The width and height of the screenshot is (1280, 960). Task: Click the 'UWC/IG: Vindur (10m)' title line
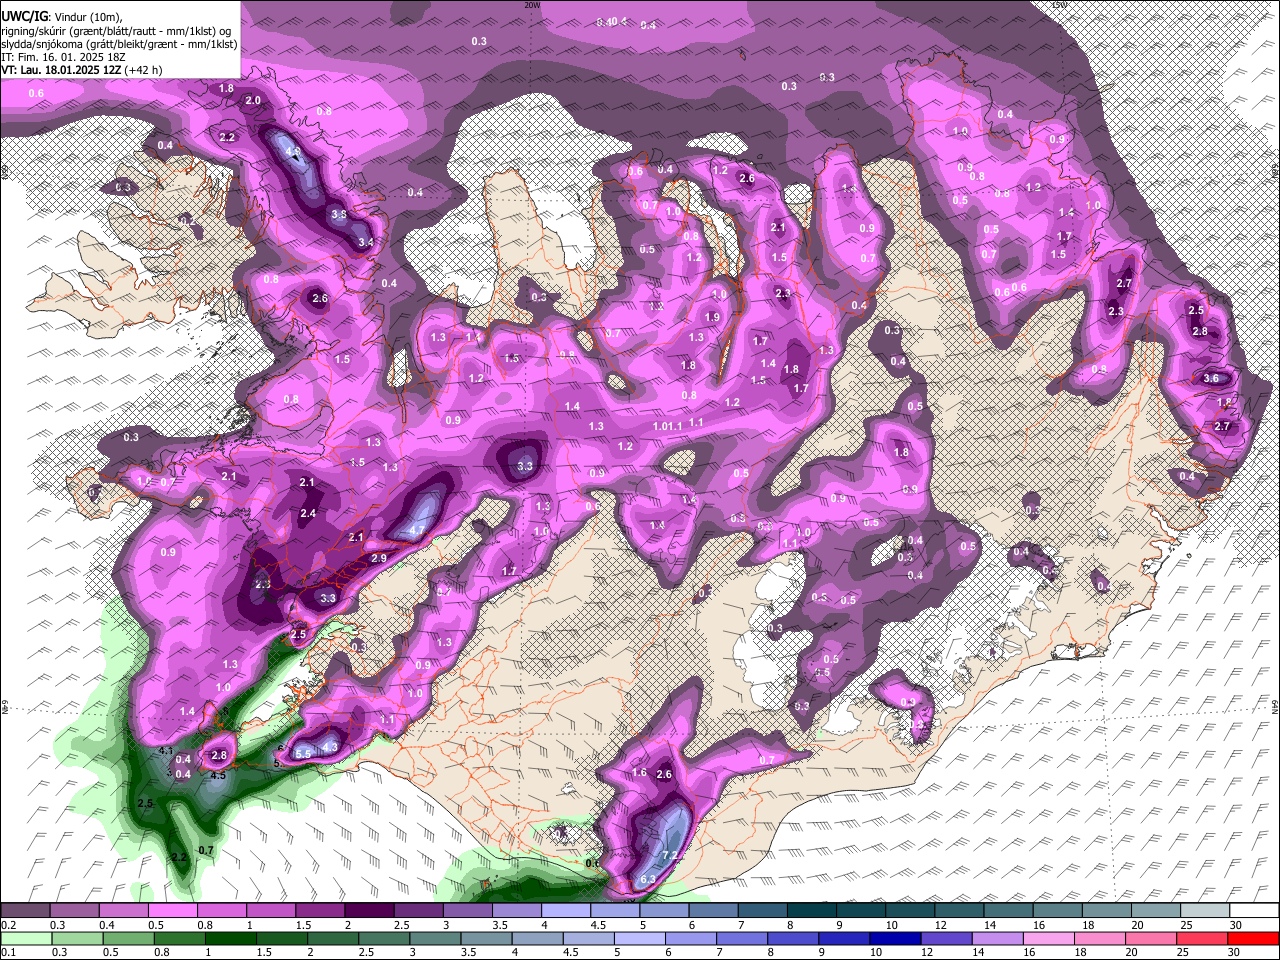coord(62,16)
